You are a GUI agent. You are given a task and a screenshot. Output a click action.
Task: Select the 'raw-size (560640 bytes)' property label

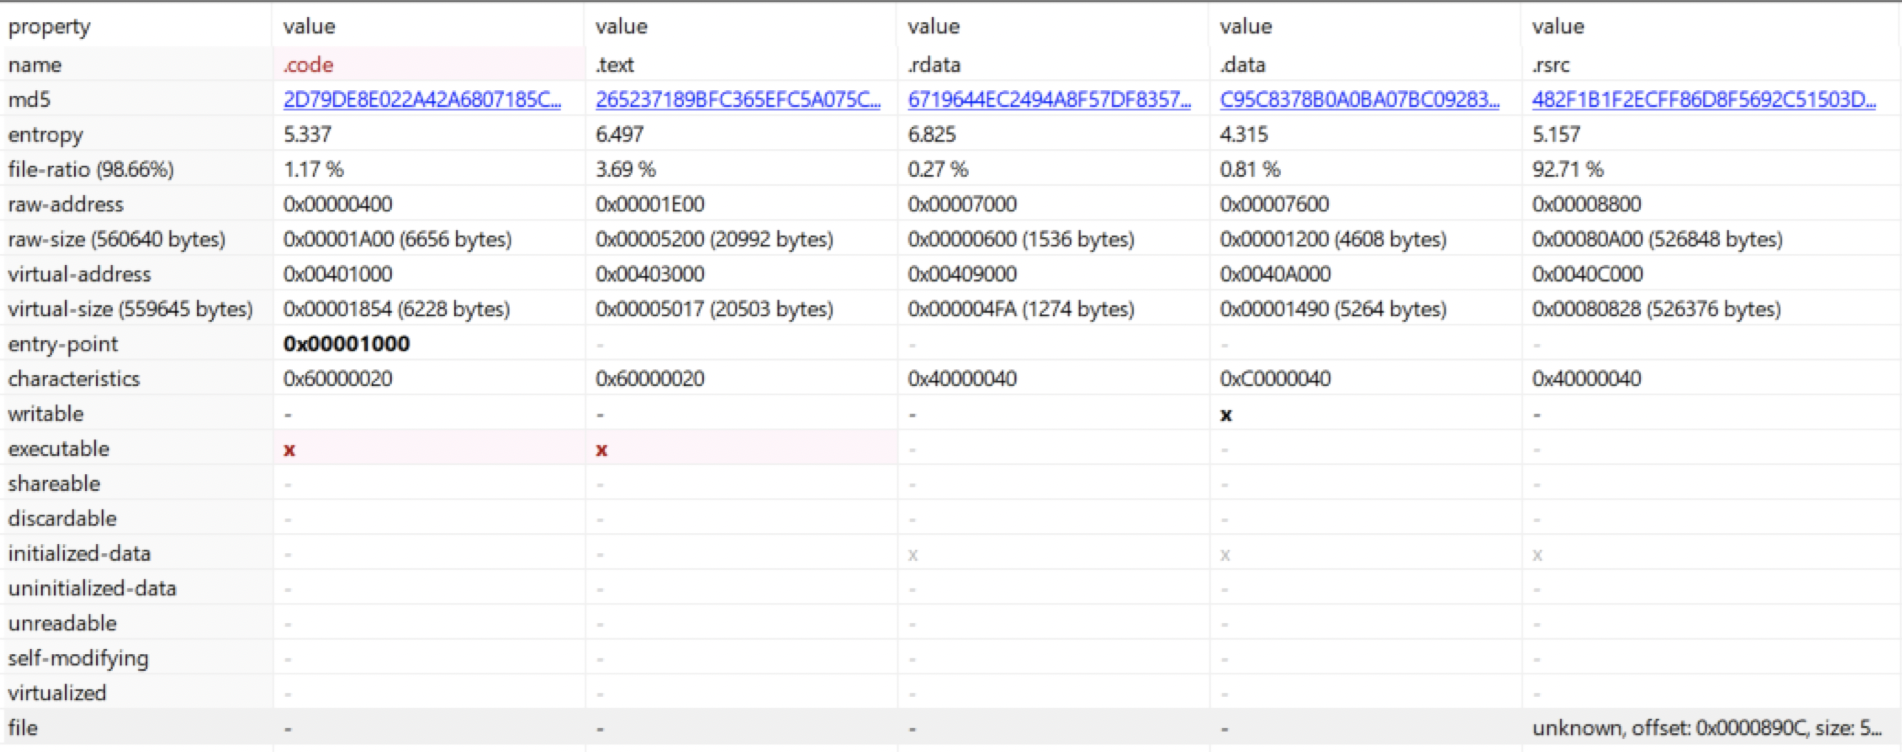(117, 239)
